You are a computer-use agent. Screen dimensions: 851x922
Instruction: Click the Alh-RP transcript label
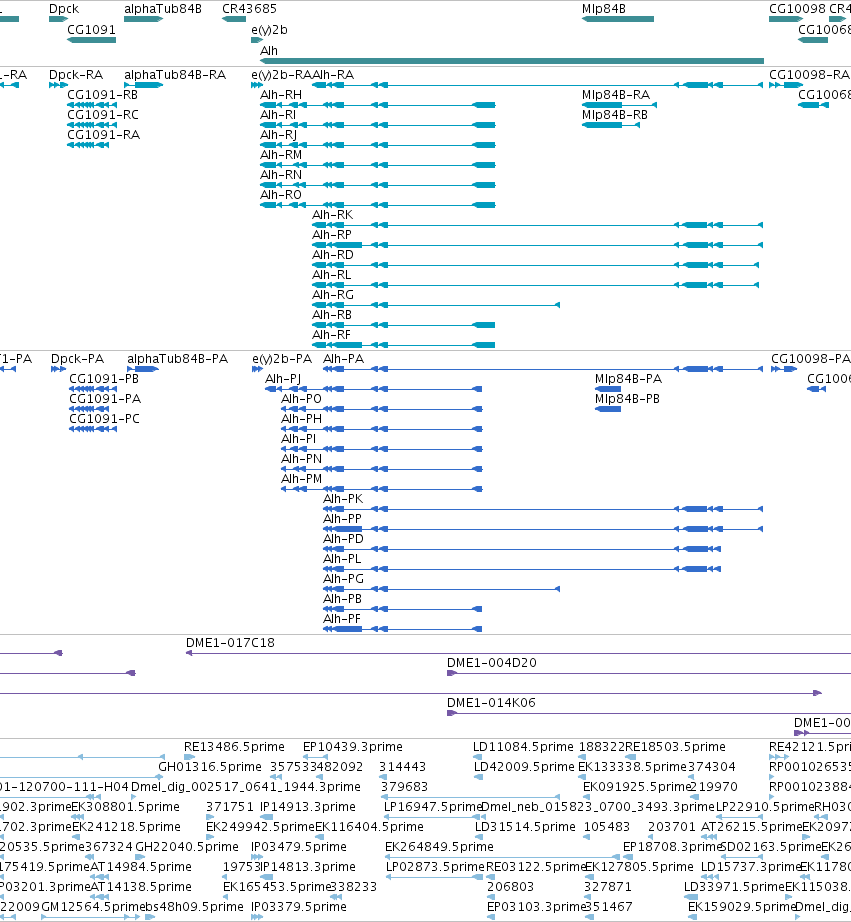coord(332,235)
